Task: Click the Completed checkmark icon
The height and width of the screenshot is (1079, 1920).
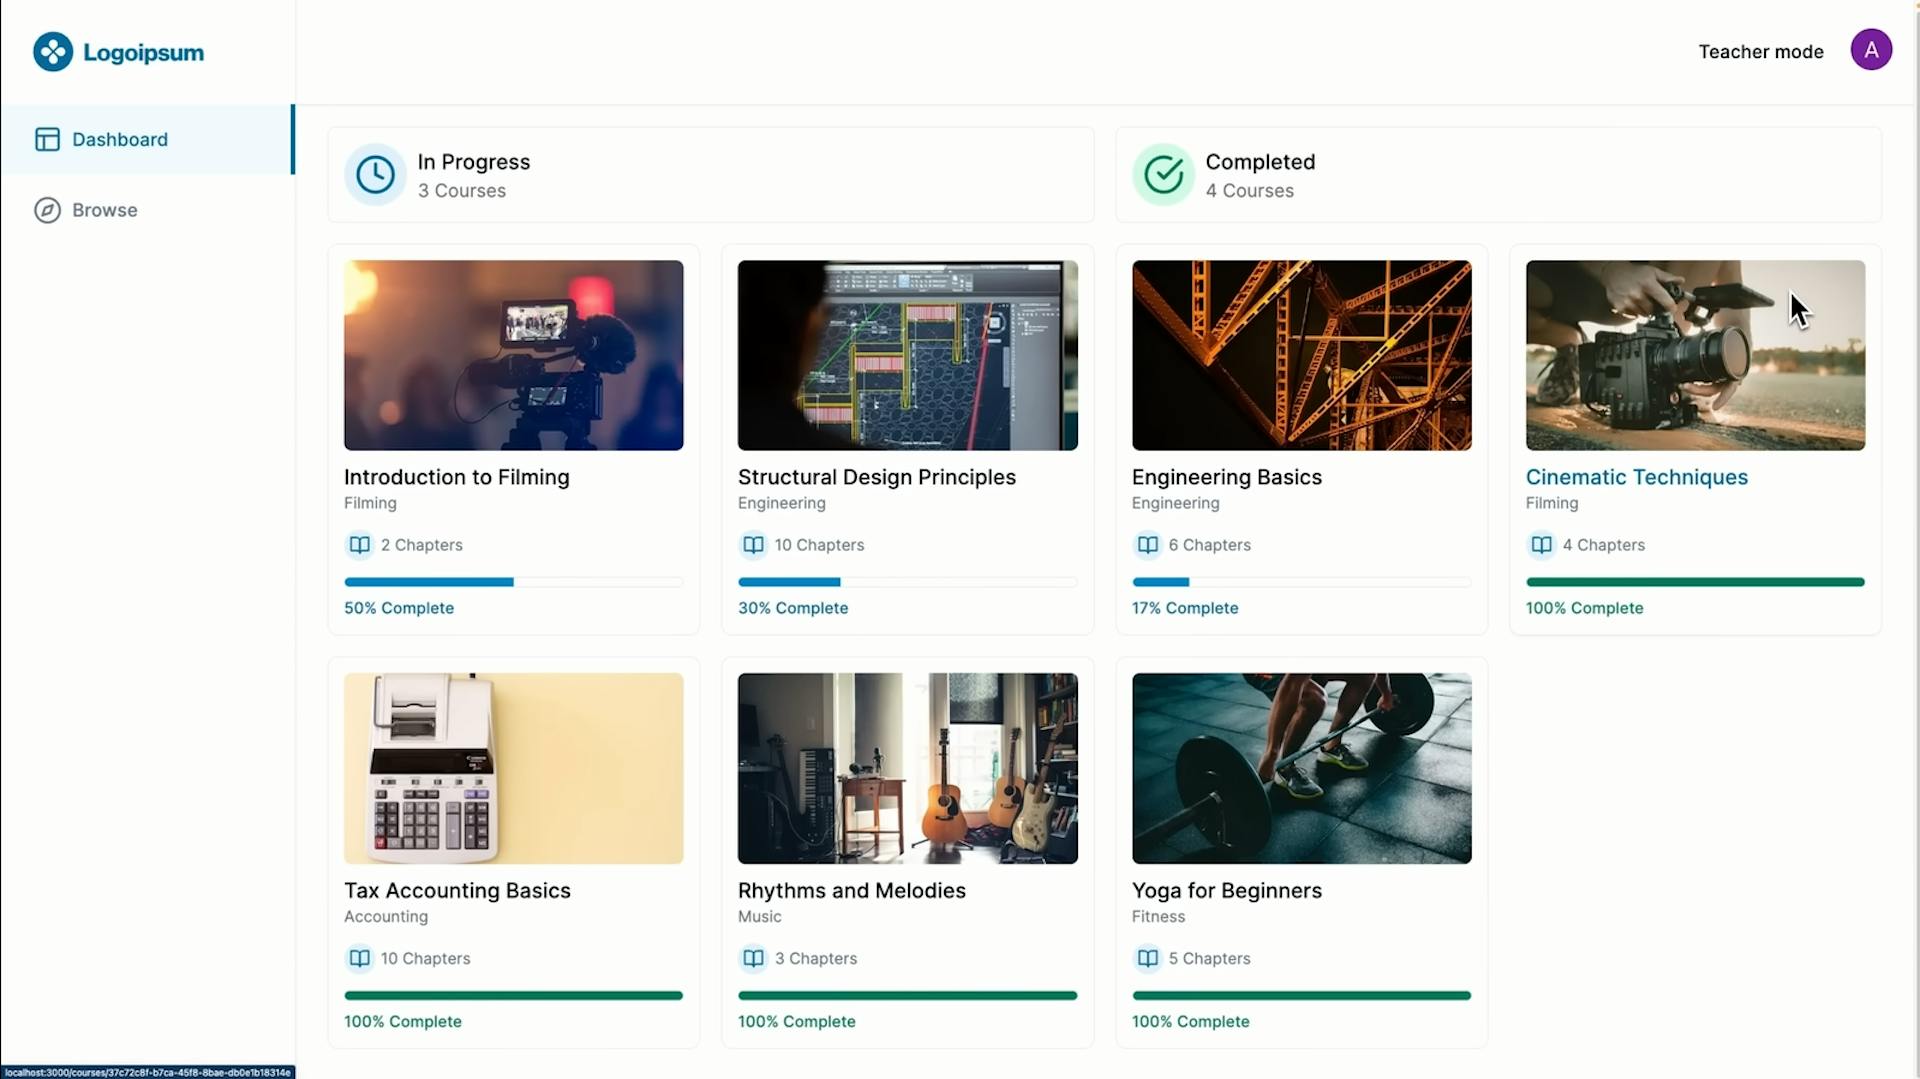Action: (1163, 174)
